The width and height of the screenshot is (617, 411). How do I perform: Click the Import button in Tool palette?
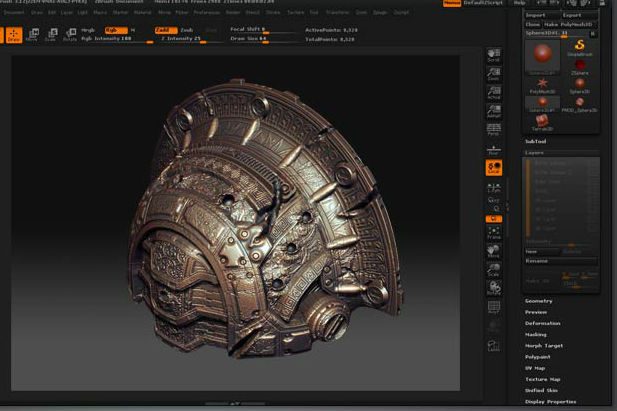(x=543, y=15)
